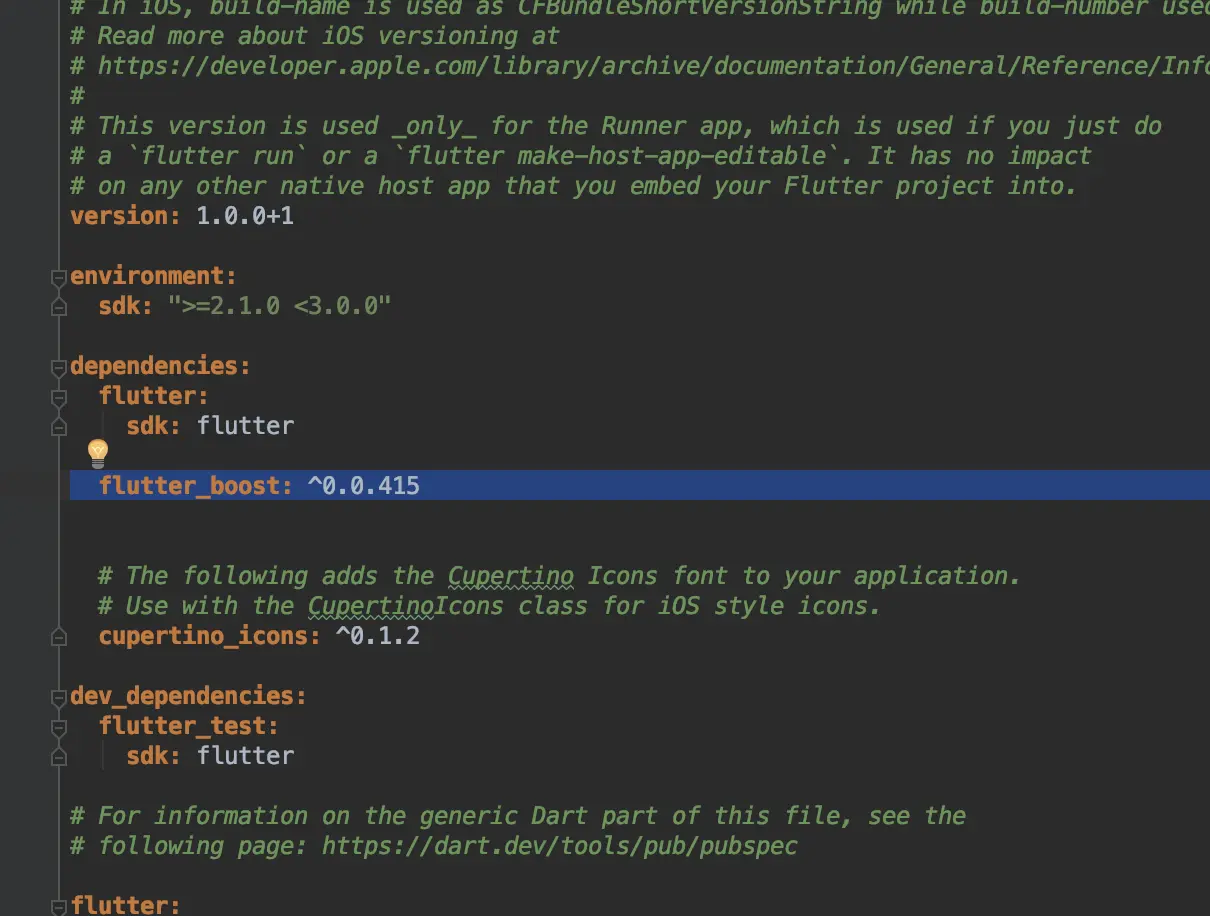The image size is (1210, 916).
Task: Click the fold end marker beside sdk version constraint
Action: click(60, 305)
